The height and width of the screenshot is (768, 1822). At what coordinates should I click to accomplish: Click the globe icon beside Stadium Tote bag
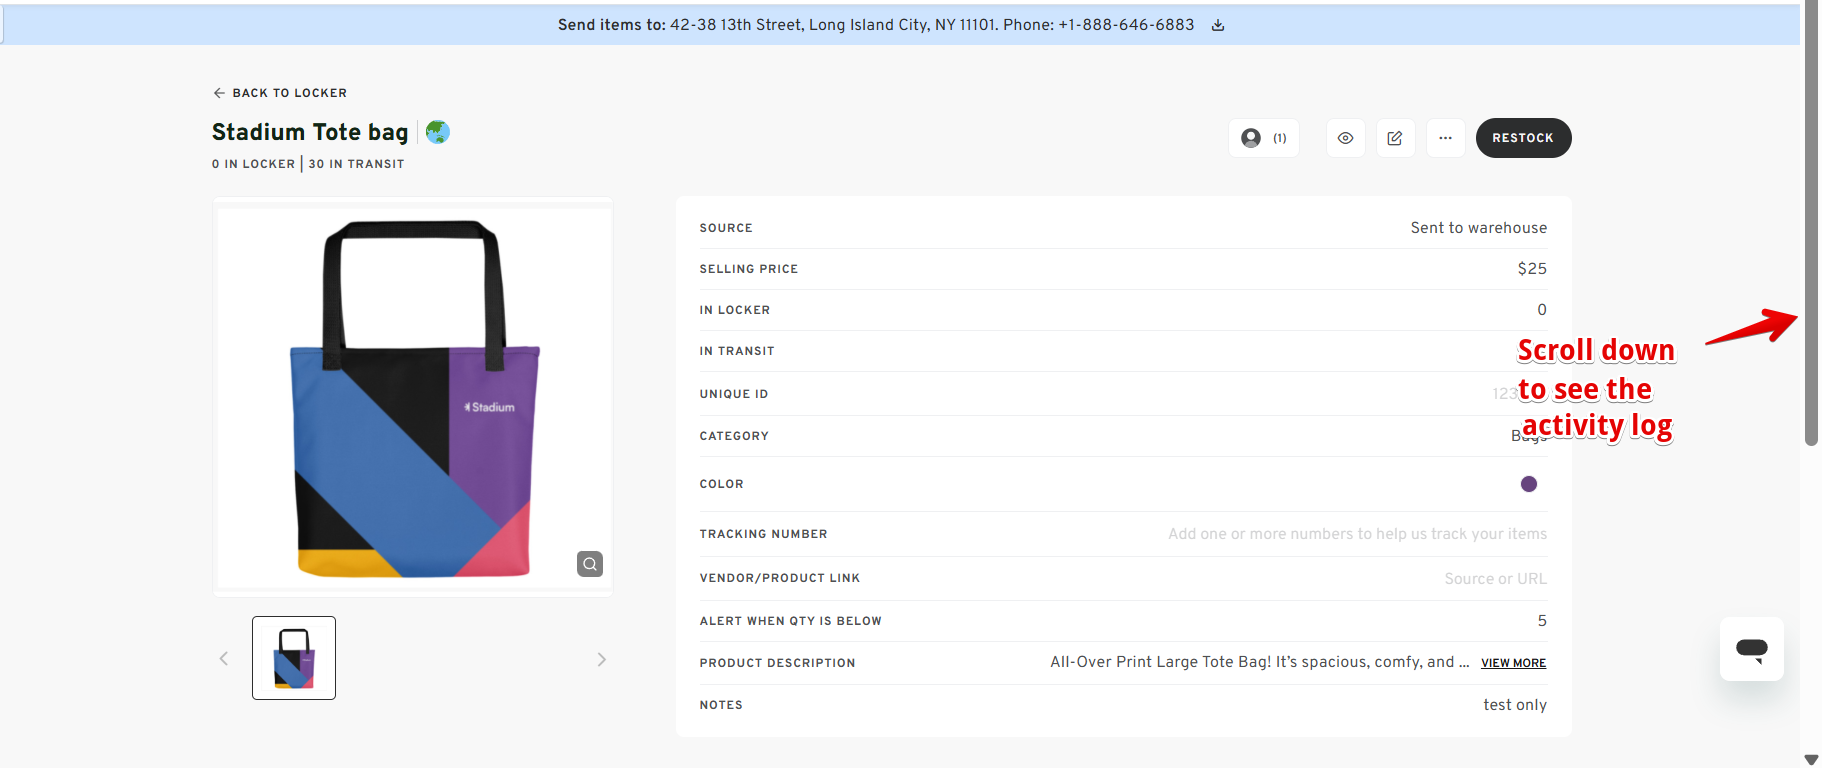pyautogui.click(x=437, y=132)
